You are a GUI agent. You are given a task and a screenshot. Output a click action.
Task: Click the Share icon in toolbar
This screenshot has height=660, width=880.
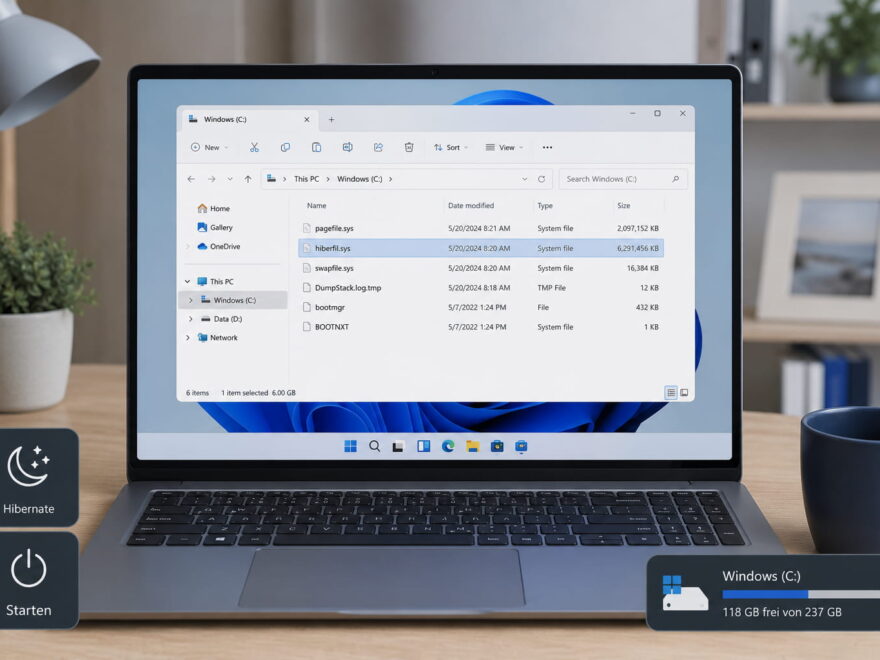(x=378, y=147)
